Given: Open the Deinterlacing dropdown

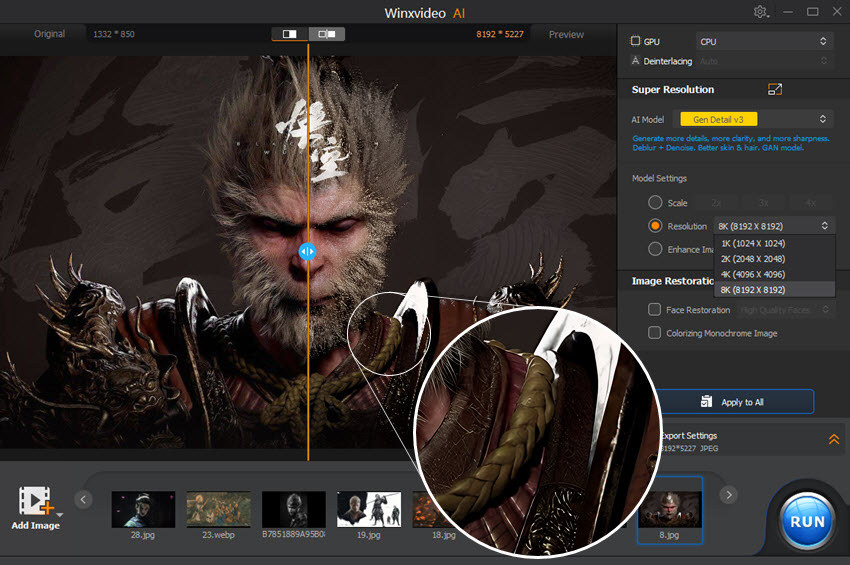Looking at the screenshot, I should pos(764,61).
